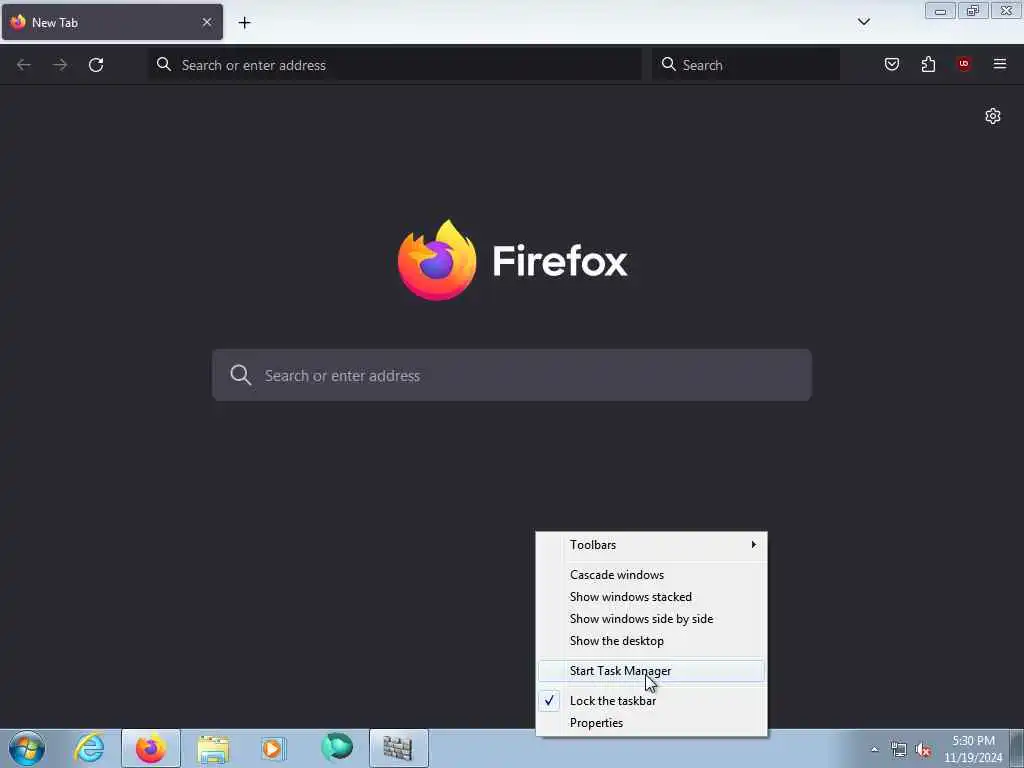The width and height of the screenshot is (1024, 768).
Task: Focus the toolbar Search box
Action: point(746,65)
